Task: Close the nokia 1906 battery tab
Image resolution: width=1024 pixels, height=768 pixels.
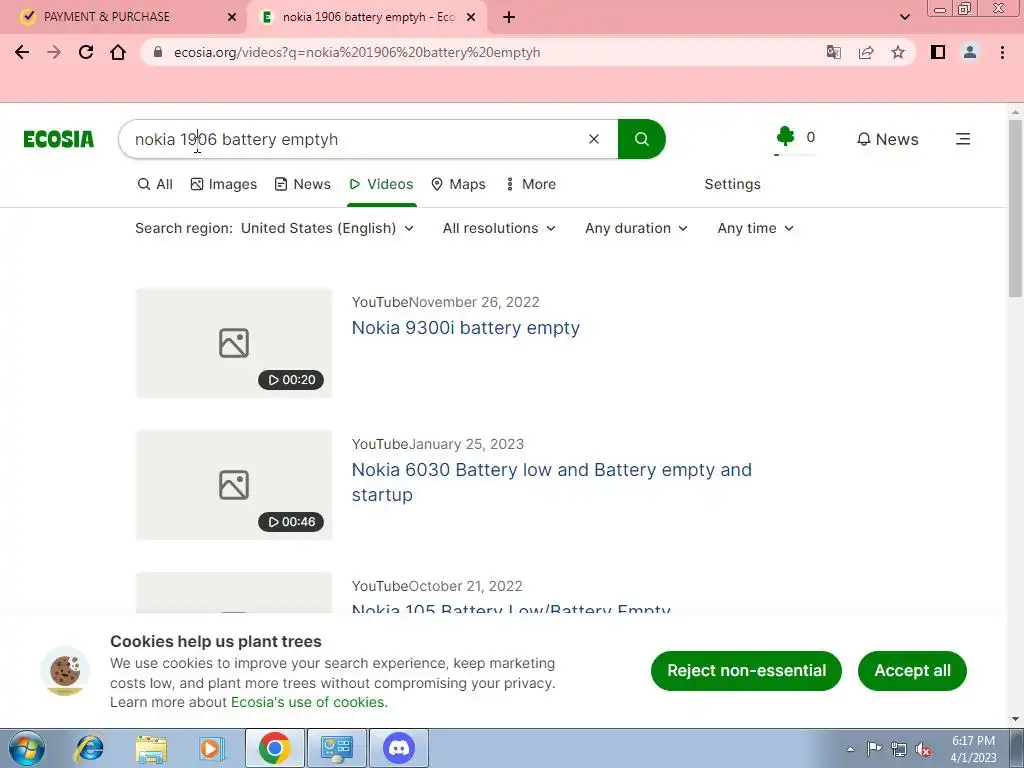Action: (x=471, y=17)
